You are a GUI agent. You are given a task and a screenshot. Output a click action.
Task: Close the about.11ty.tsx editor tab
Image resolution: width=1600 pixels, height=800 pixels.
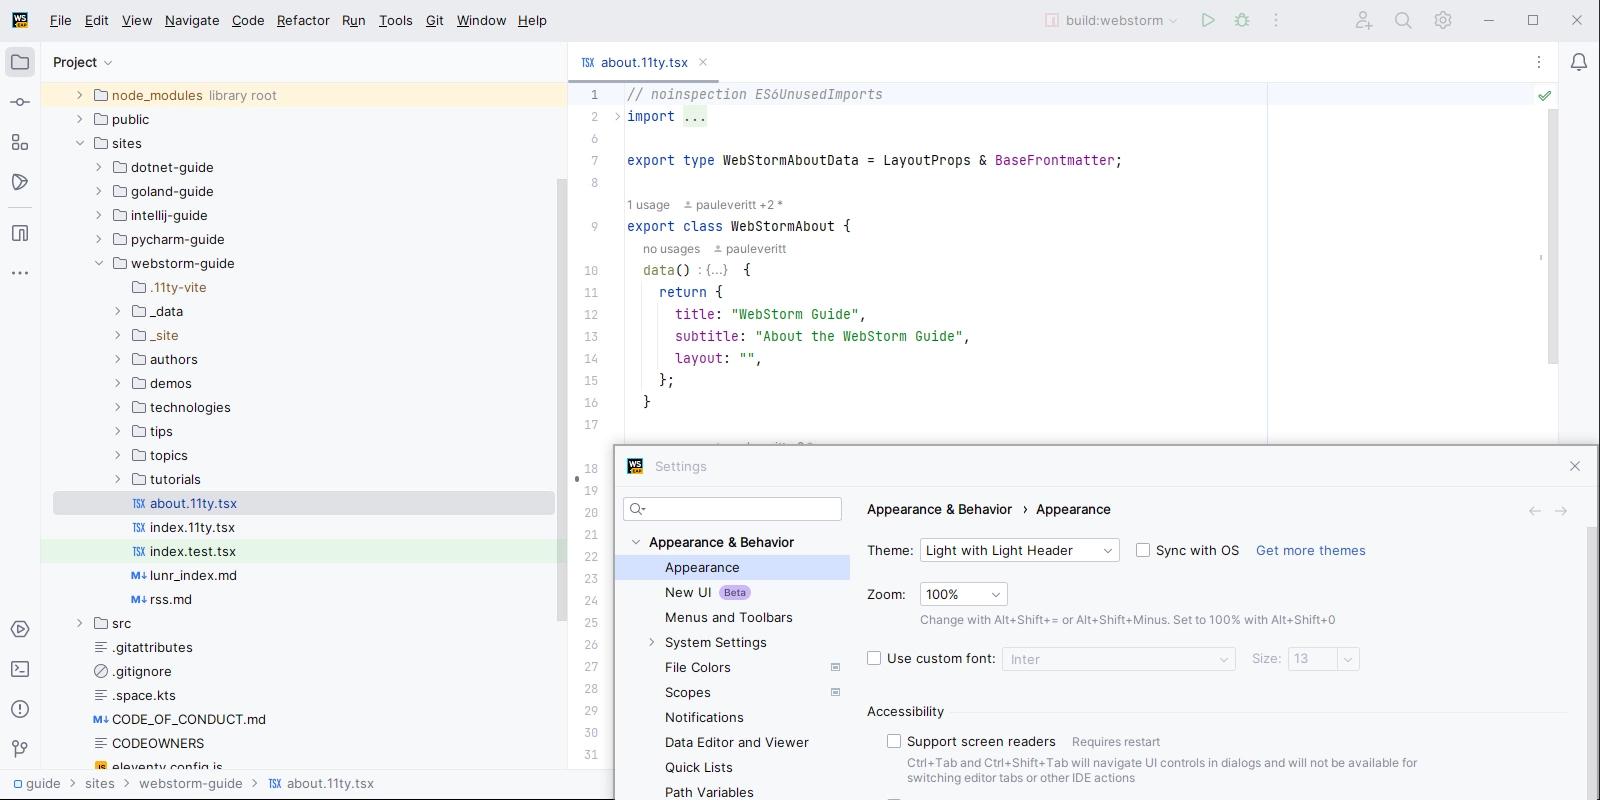click(x=703, y=62)
